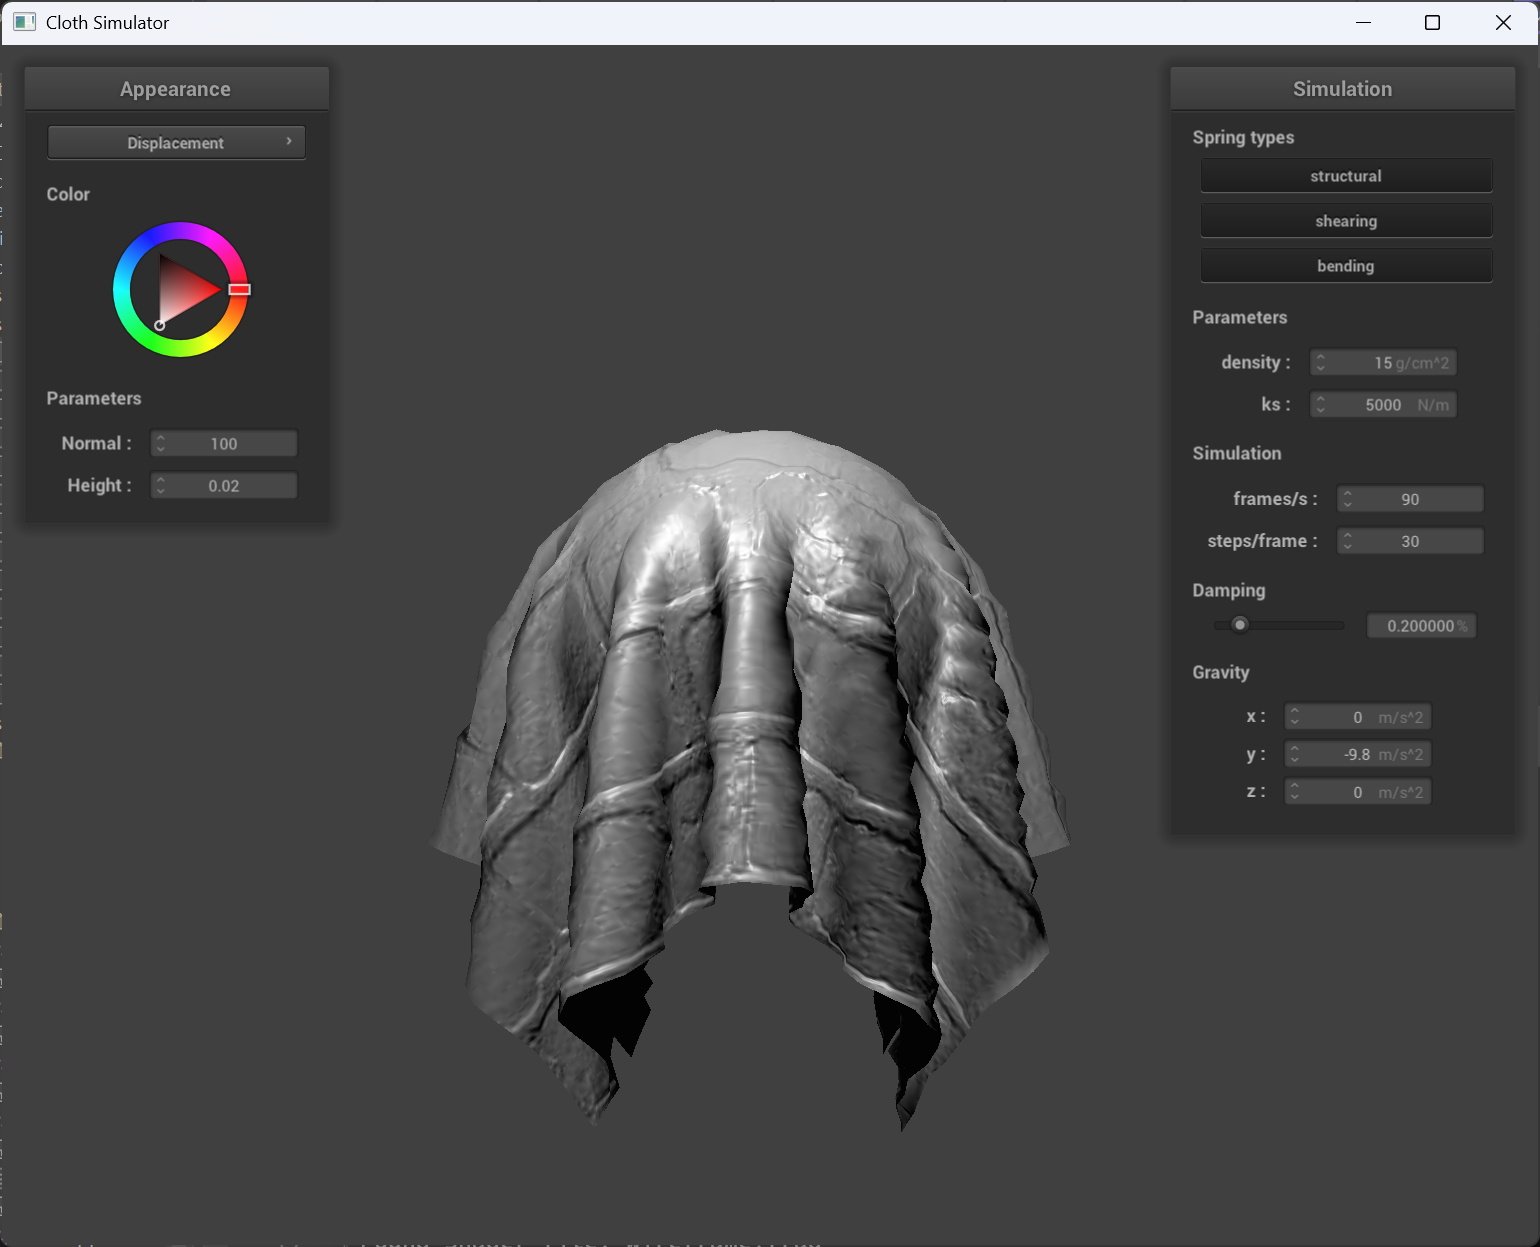Adjust the ks stepper arrows
The width and height of the screenshot is (1540, 1247).
coord(1321,404)
